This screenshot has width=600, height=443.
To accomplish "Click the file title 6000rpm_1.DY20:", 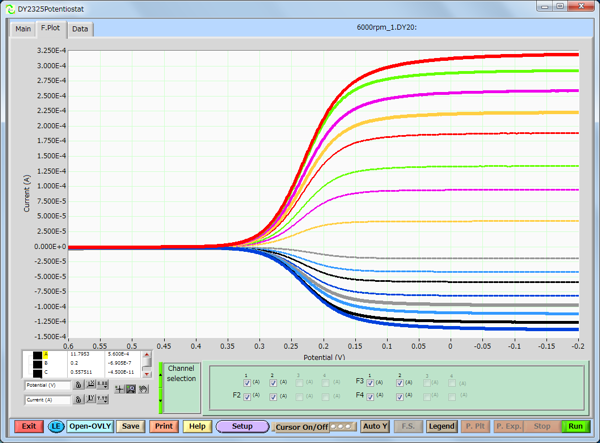I will (386, 27).
